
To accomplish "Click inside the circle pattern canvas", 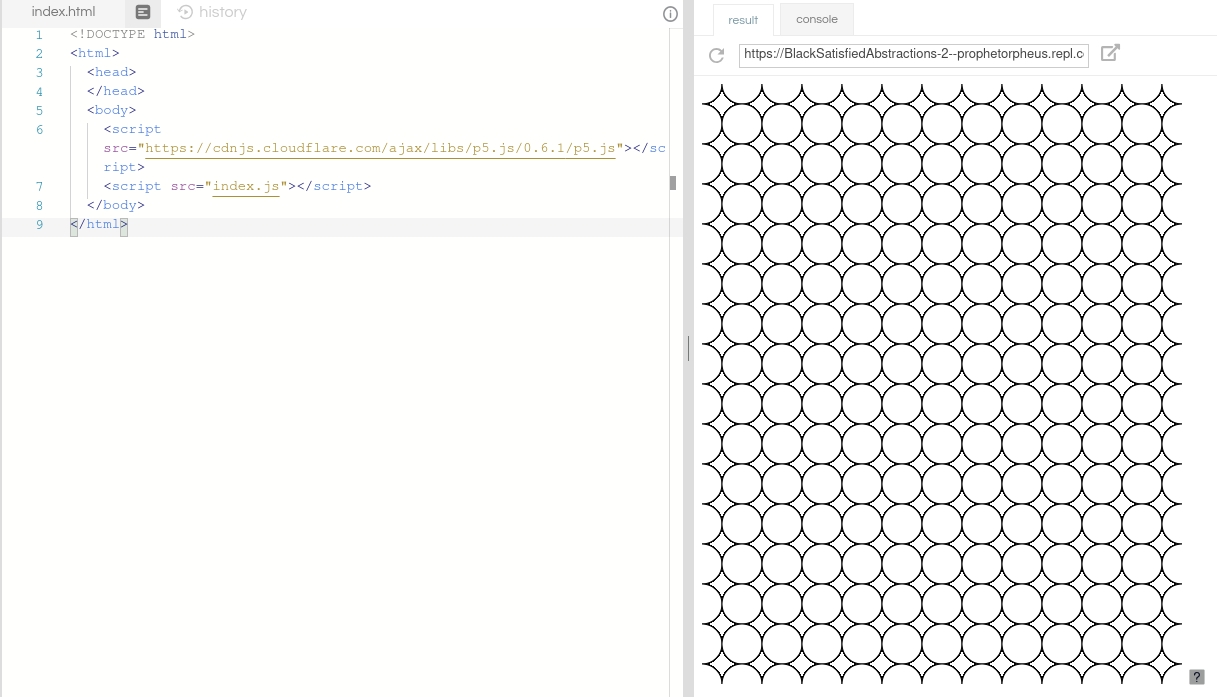I will (x=941, y=383).
